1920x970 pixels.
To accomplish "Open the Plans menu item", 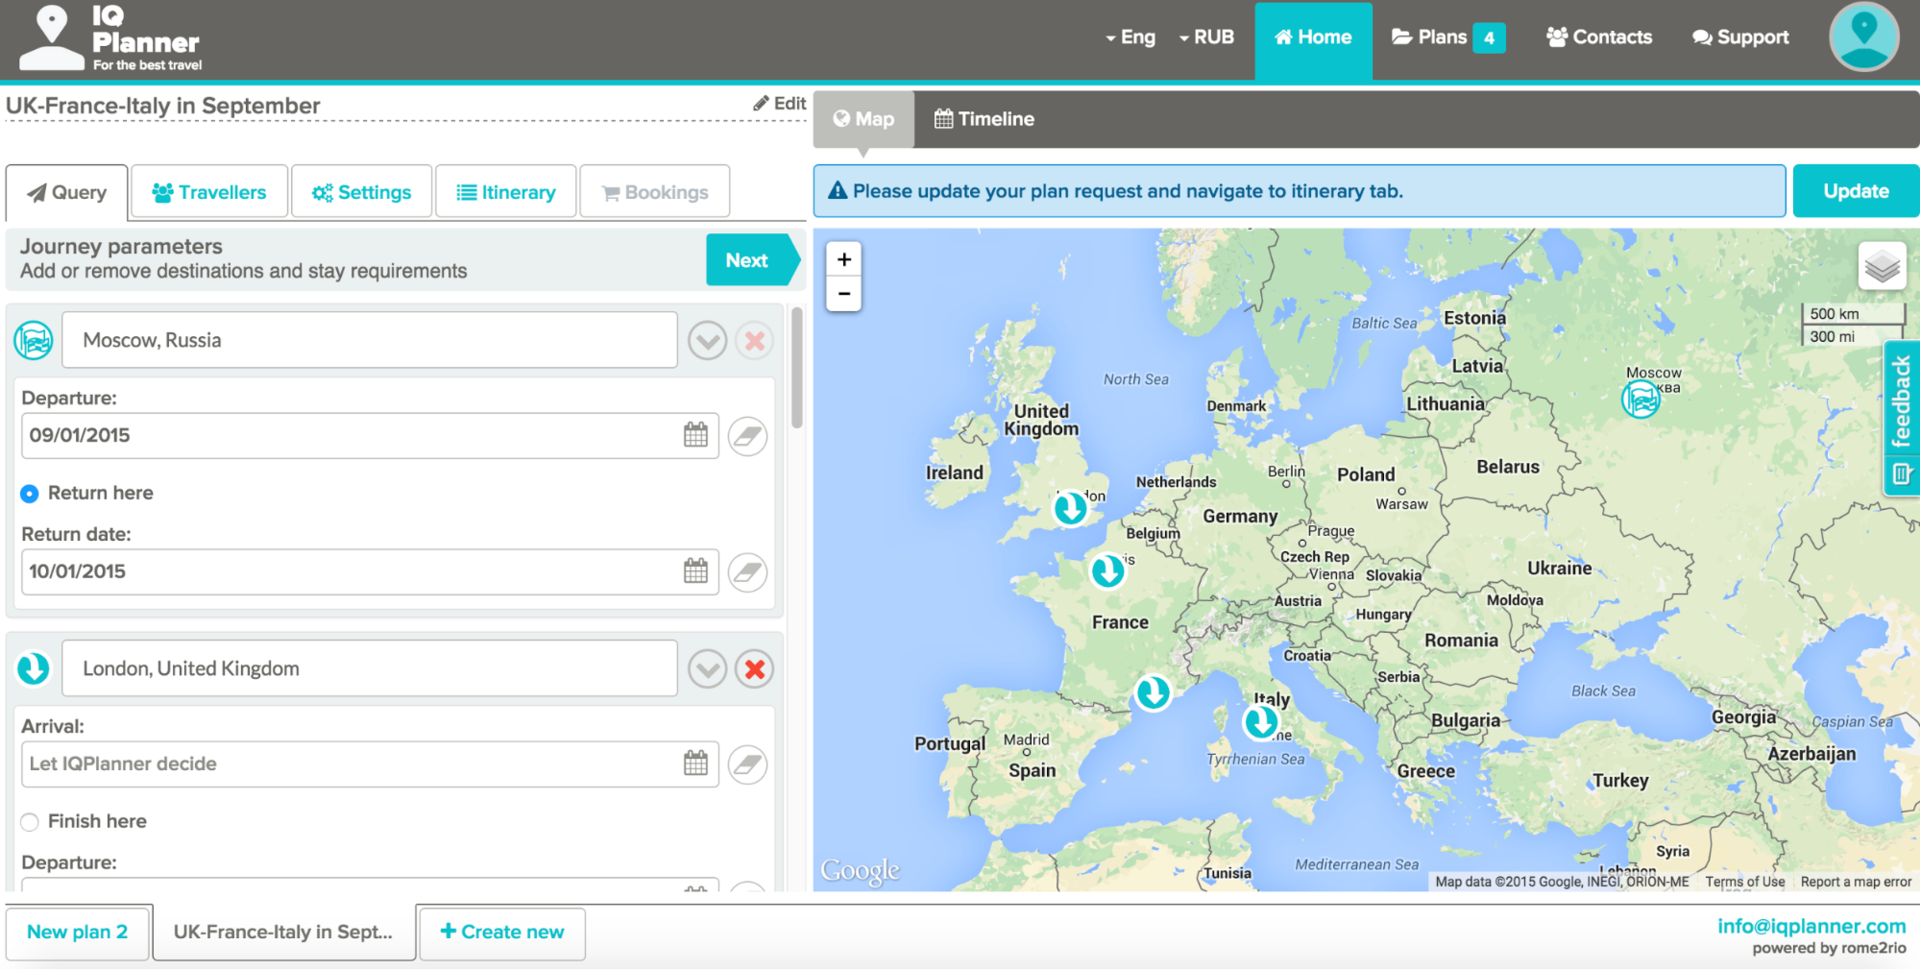I will tap(1448, 38).
